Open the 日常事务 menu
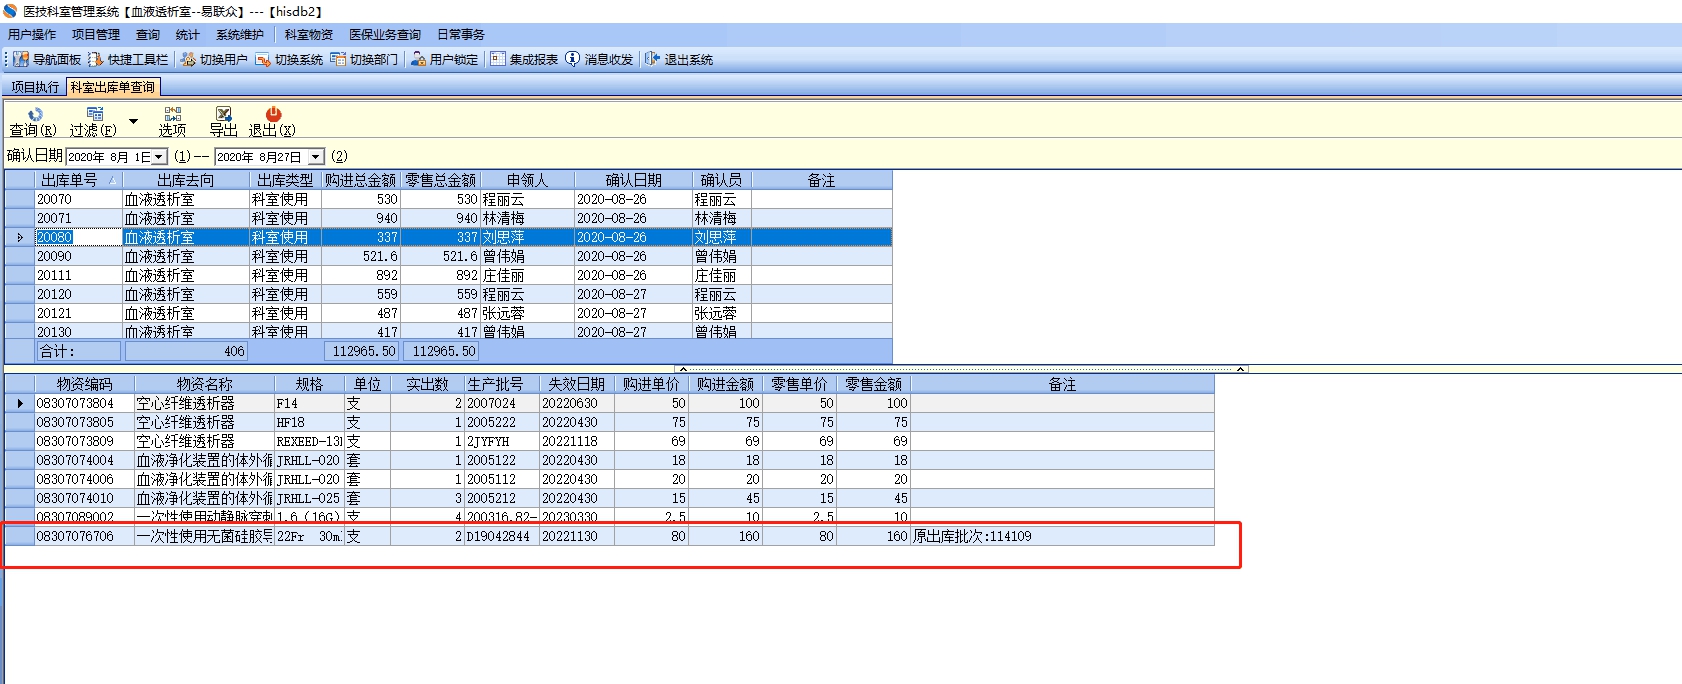Image resolution: width=1682 pixels, height=684 pixels. tap(461, 34)
